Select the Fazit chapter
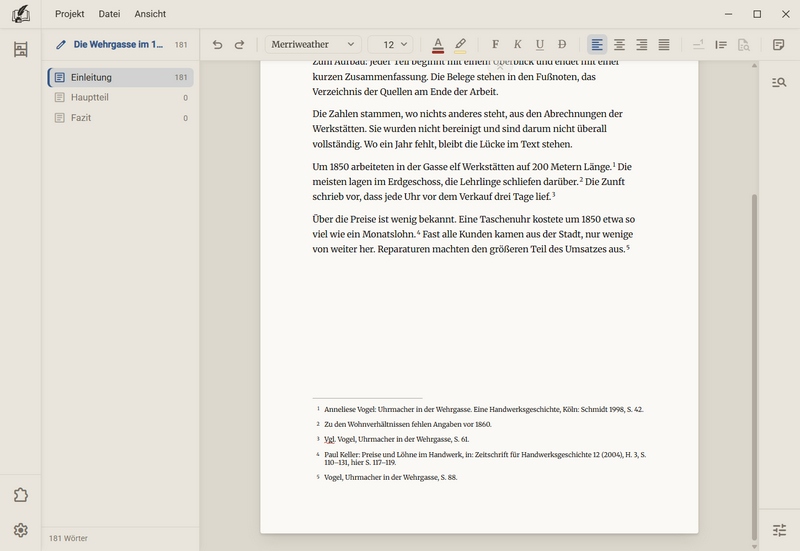 [x=121, y=117]
